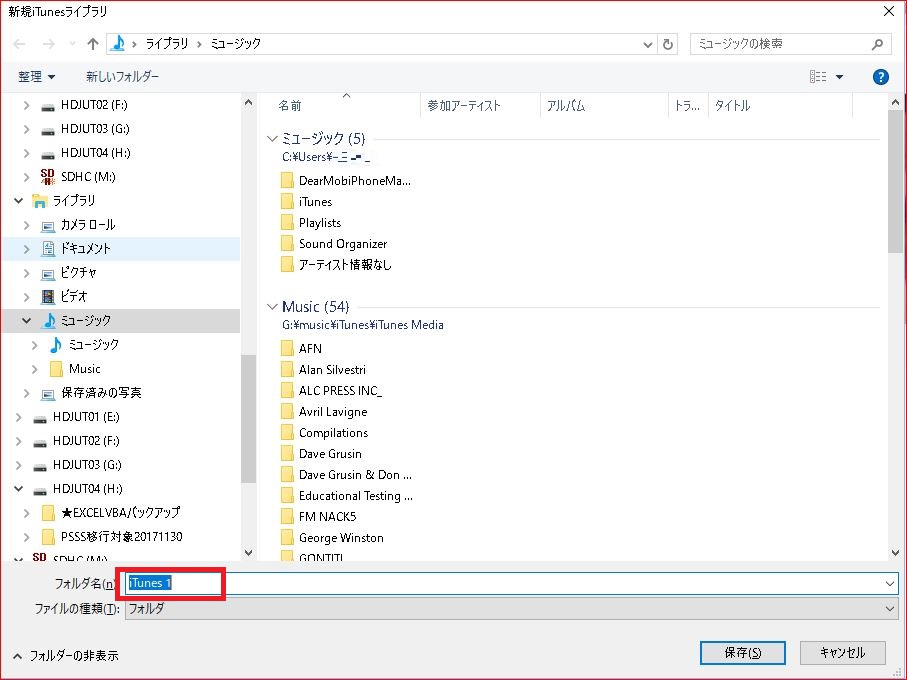Expand the ピクチャ library node
Screen dimensions: 907x680
click(26, 273)
